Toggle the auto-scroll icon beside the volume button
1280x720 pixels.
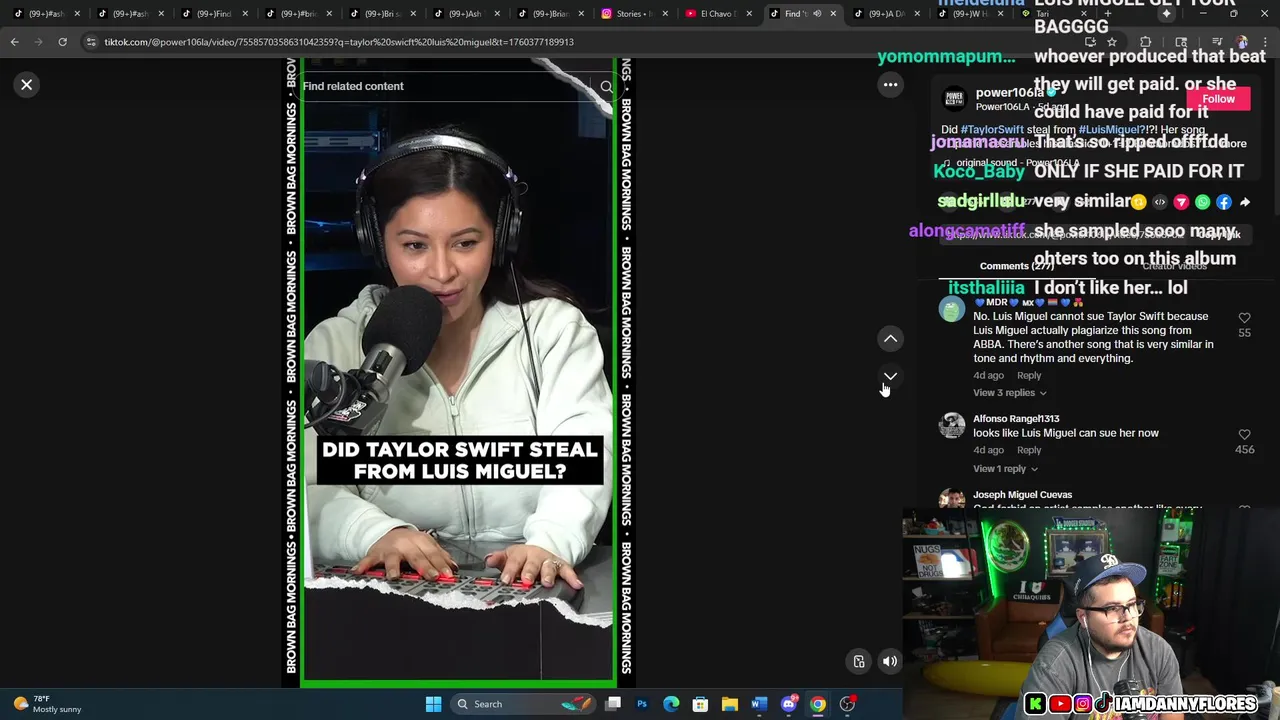pos(858,661)
